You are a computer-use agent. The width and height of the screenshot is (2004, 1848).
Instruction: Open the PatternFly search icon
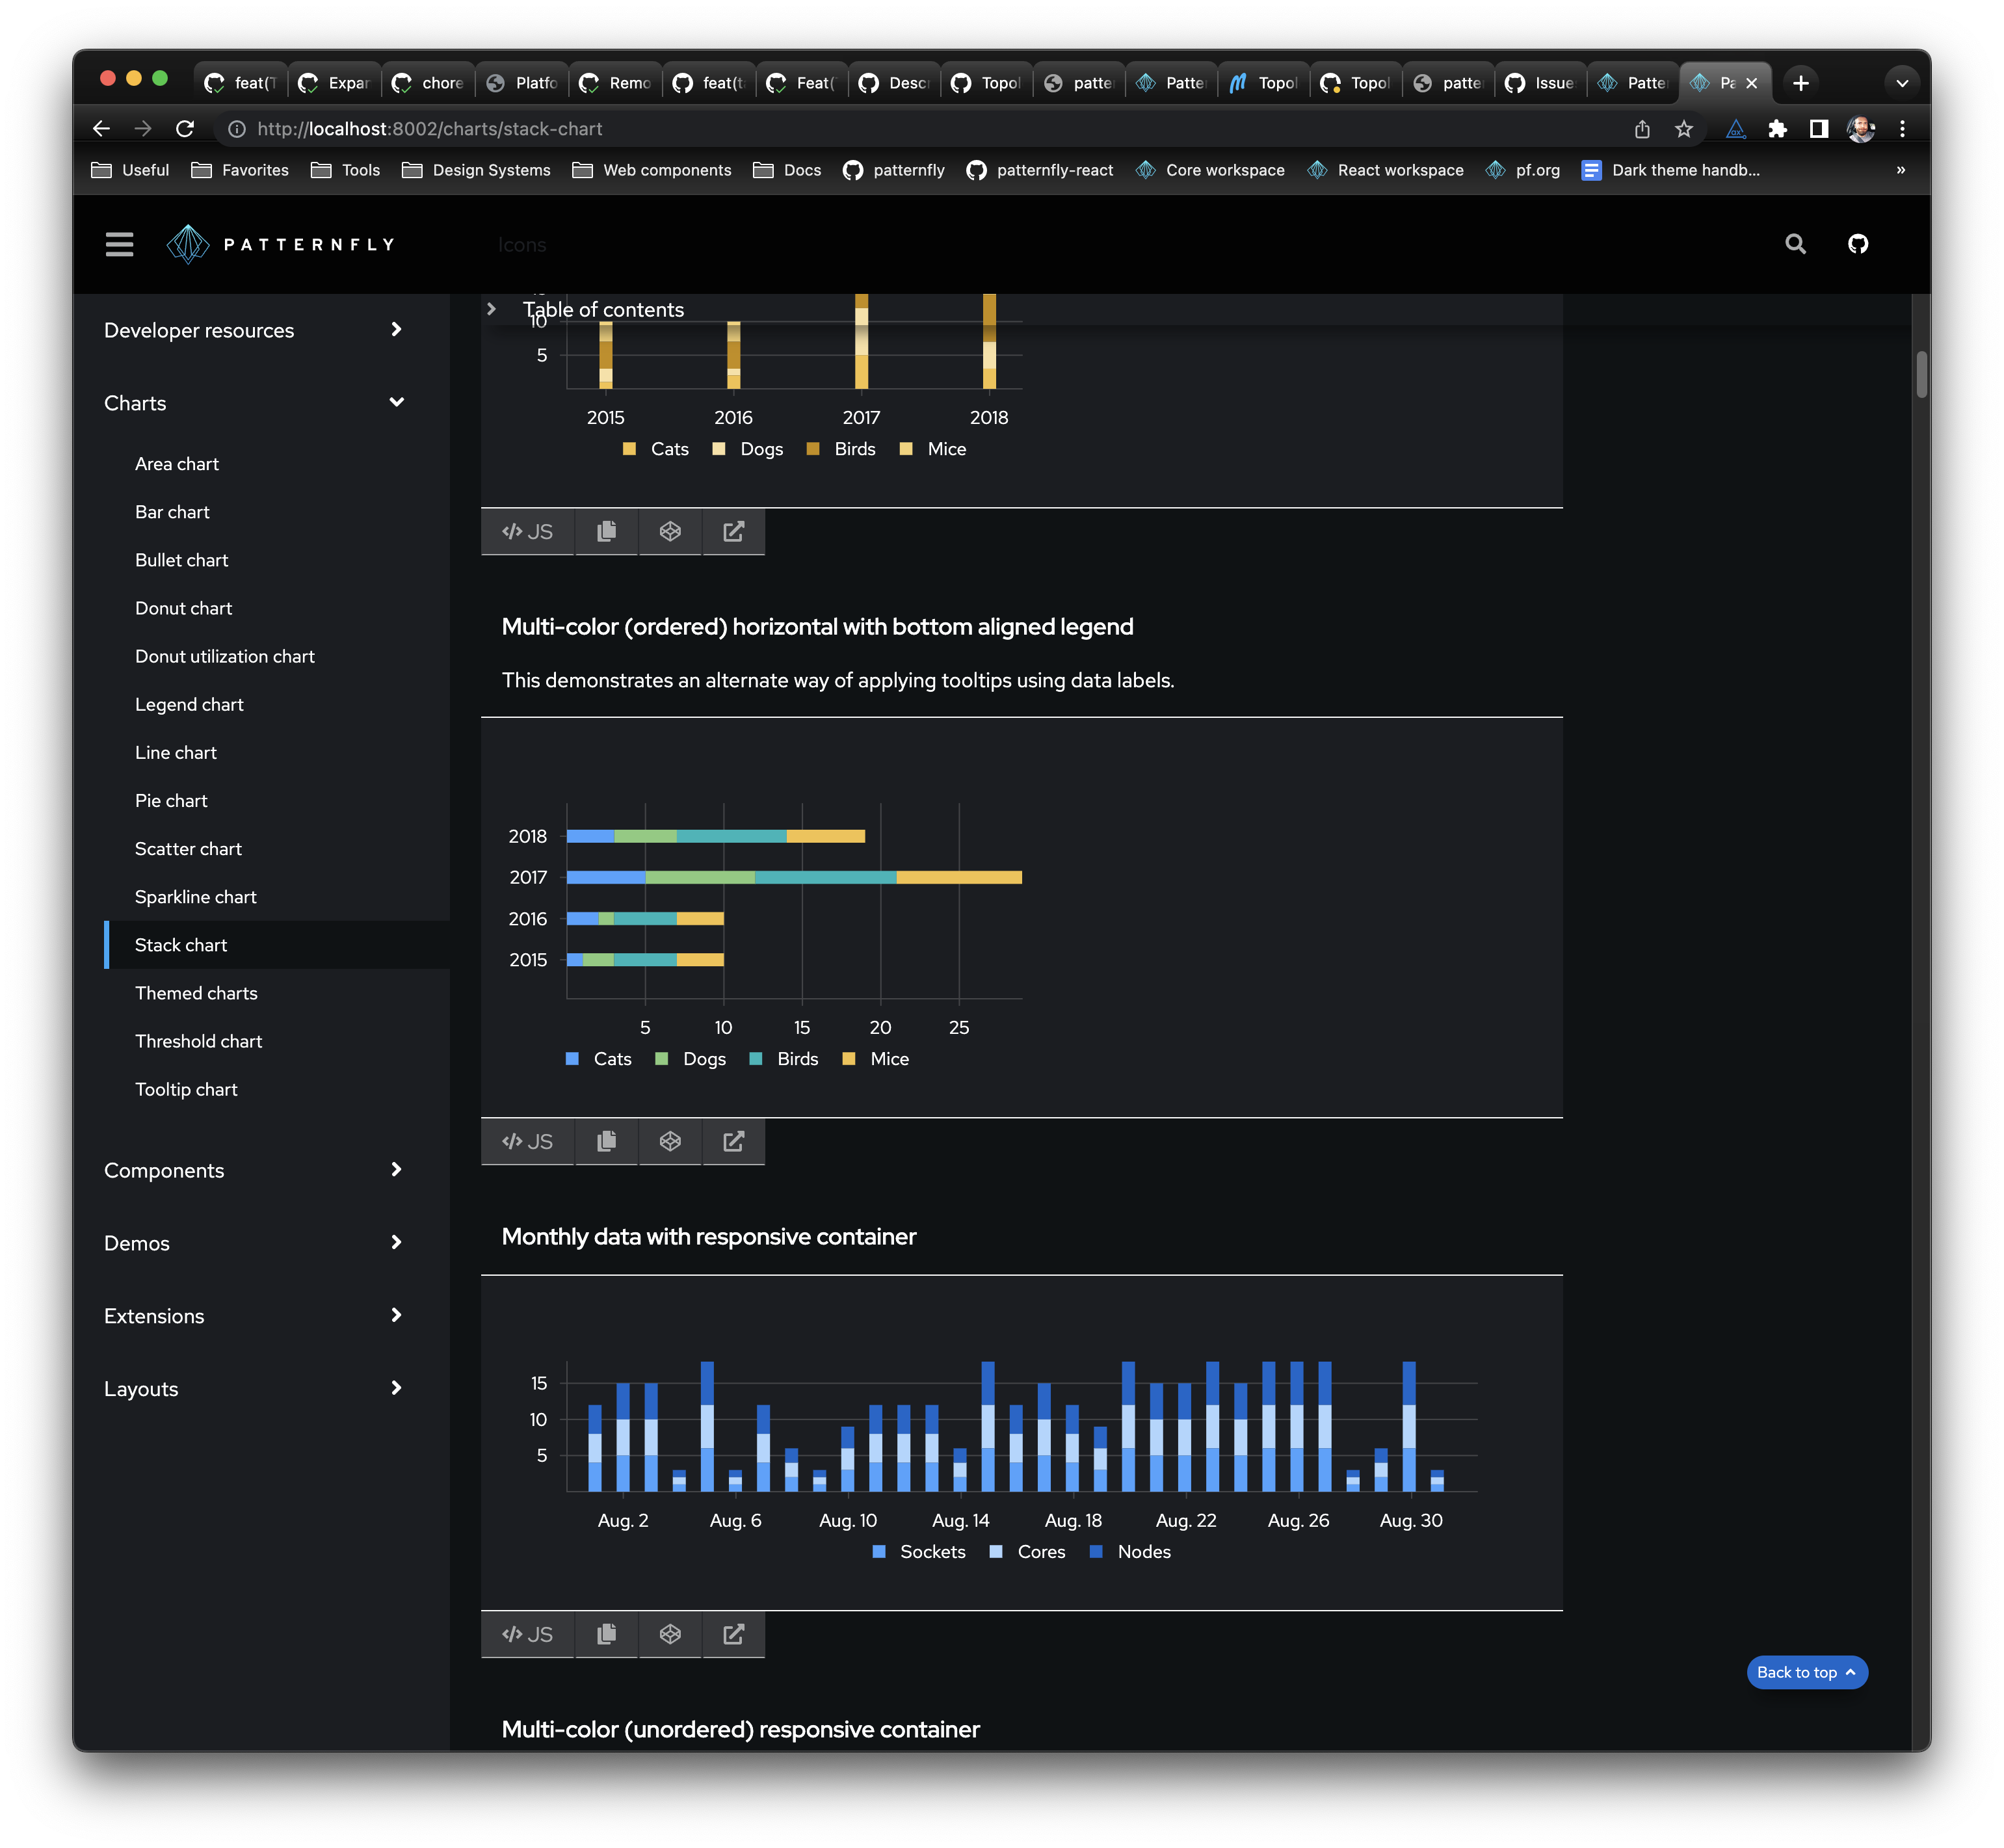point(1795,244)
